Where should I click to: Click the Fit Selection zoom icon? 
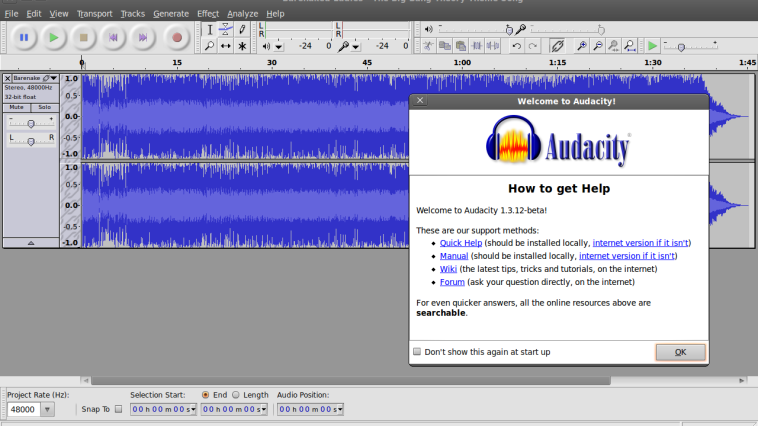tap(614, 46)
